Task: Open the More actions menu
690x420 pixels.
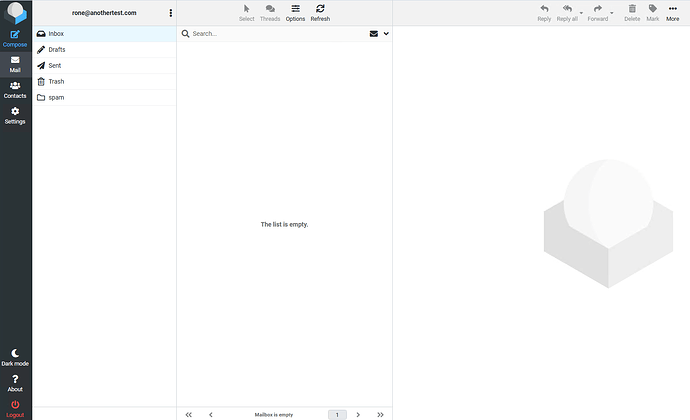Action: (673, 12)
